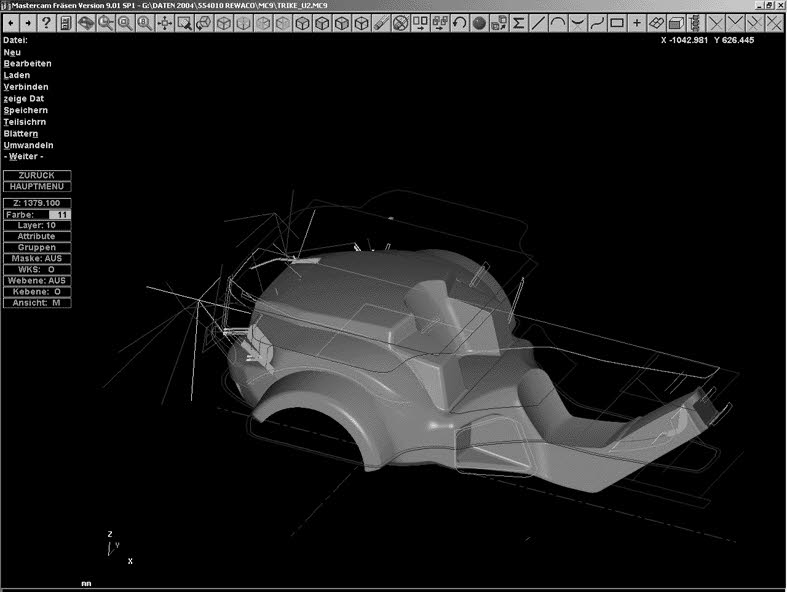
Task: Select Speichern from the Datei menu
Action: coord(26,110)
